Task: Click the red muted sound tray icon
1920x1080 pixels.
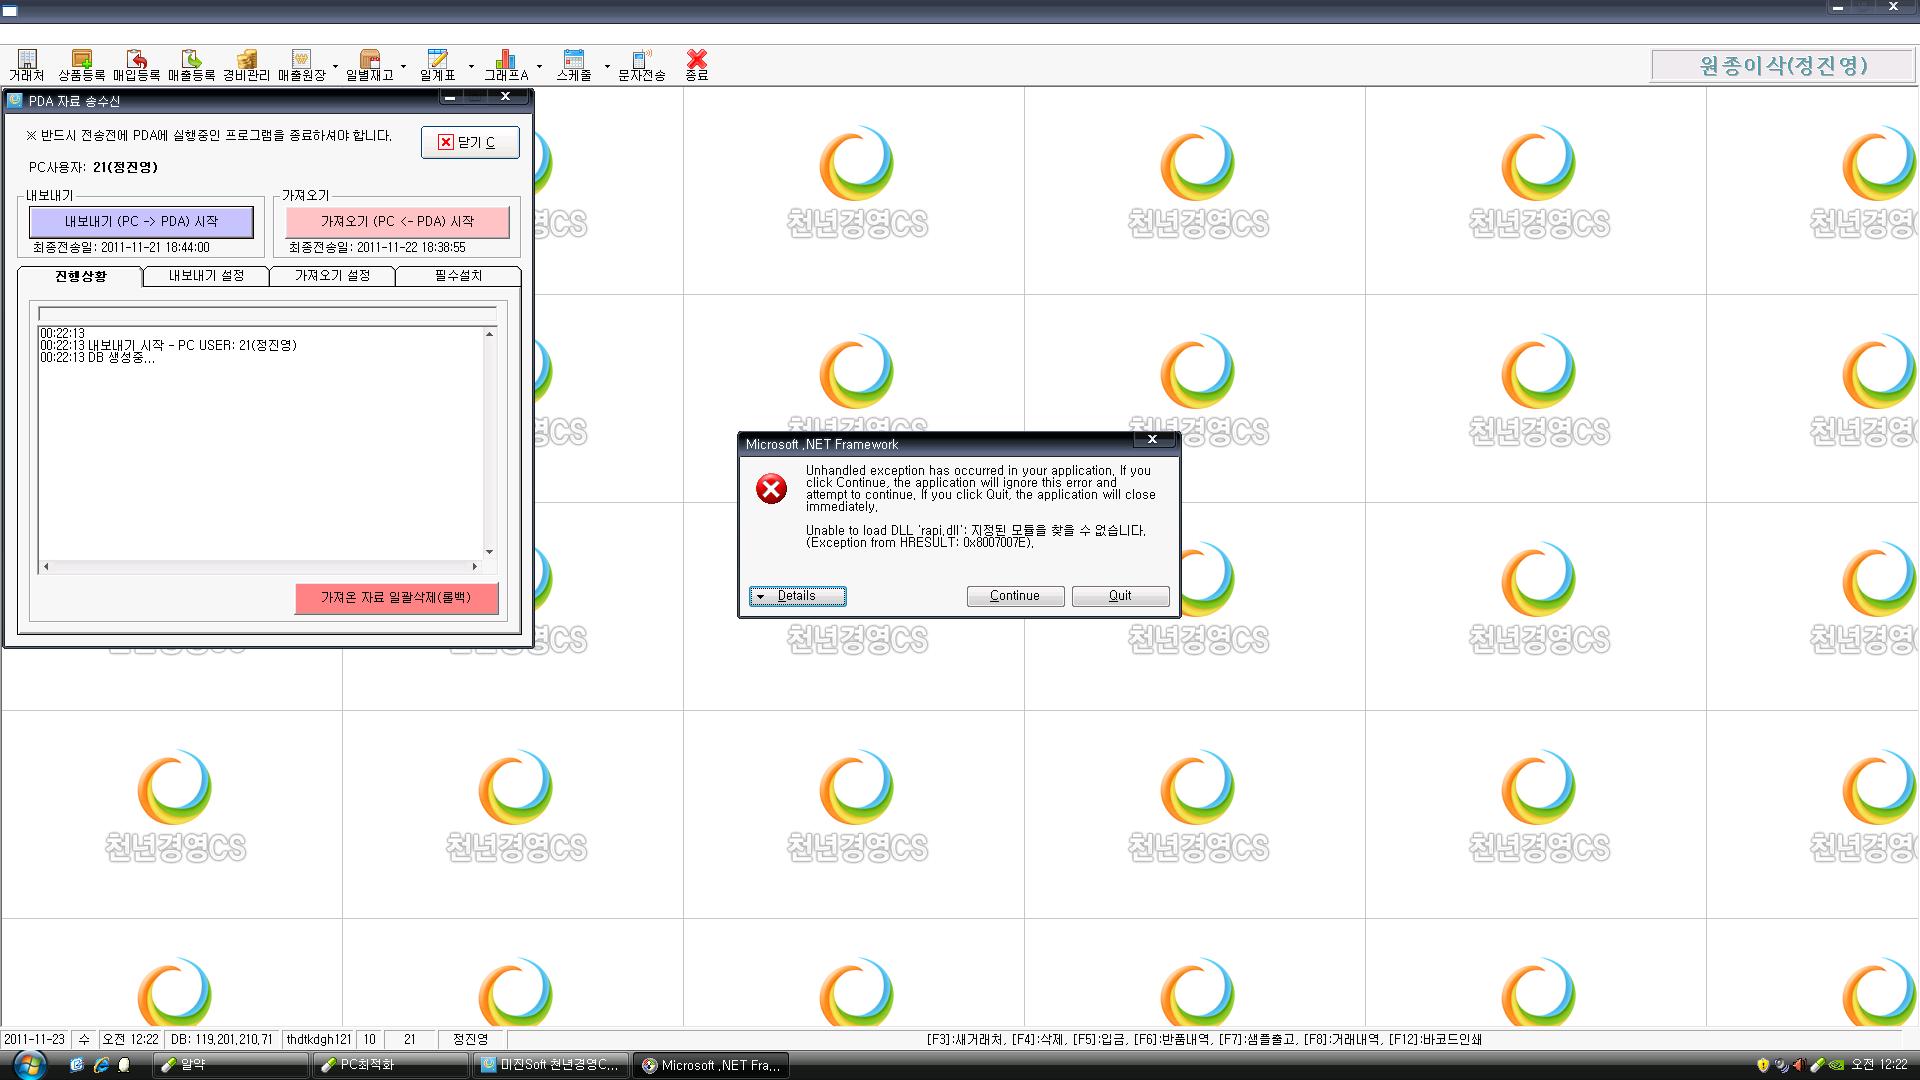Action: click(1798, 1065)
